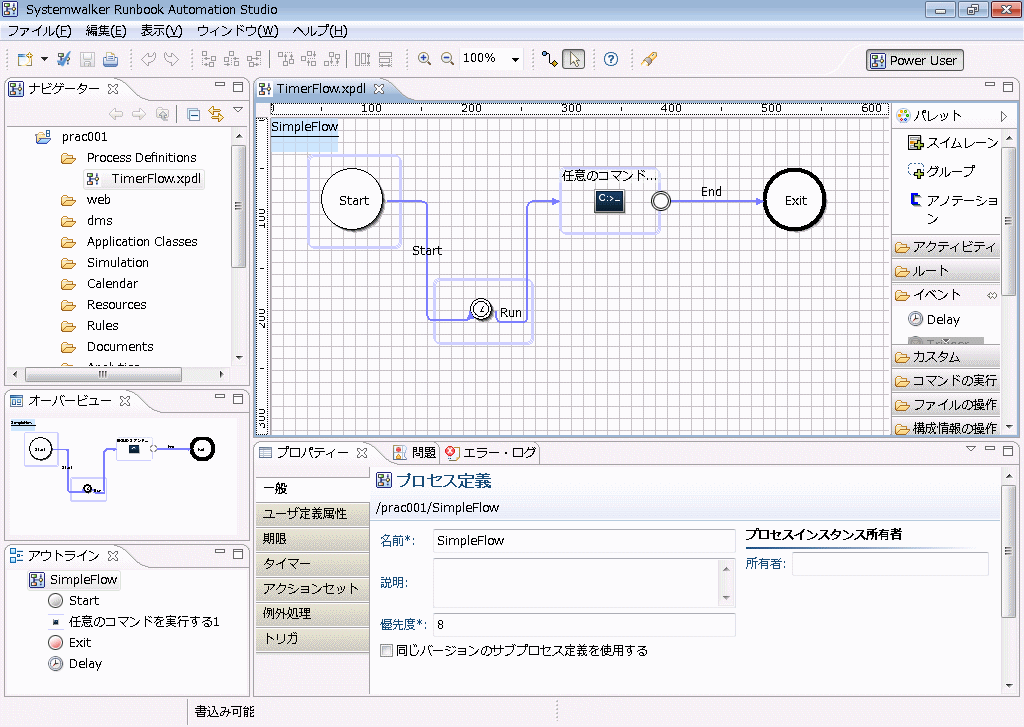Expand the ルート palette drawer
1024x727 pixels.
[946, 270]
